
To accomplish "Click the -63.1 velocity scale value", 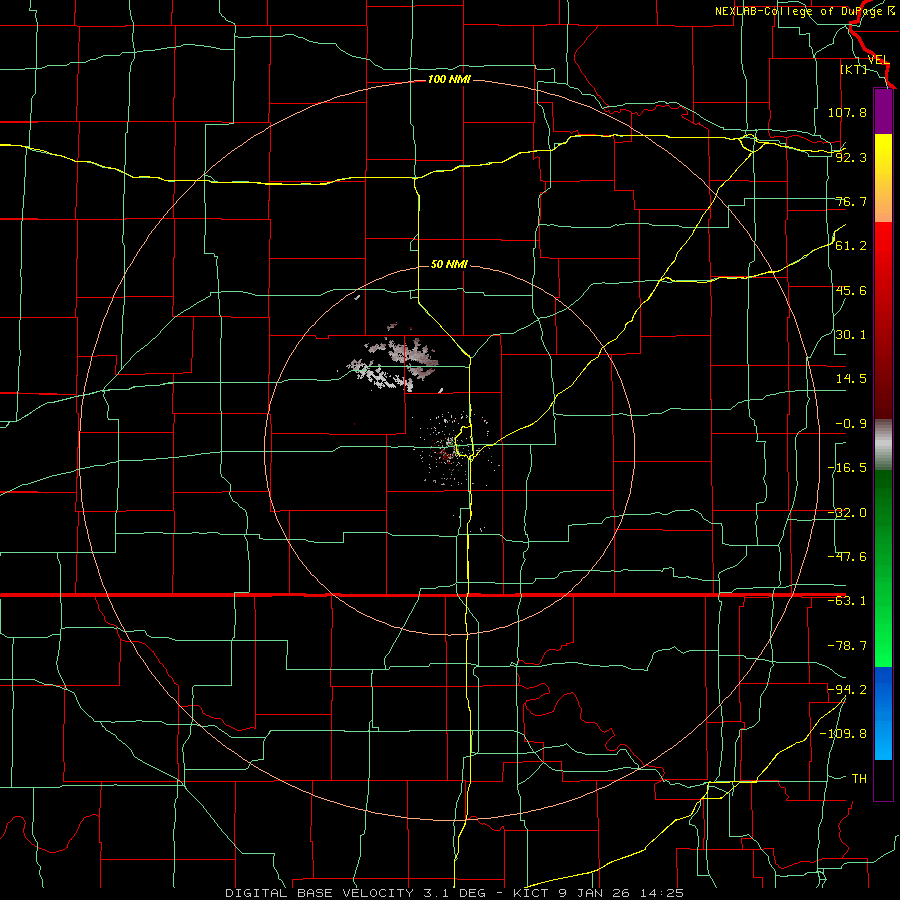I will 847,601.
